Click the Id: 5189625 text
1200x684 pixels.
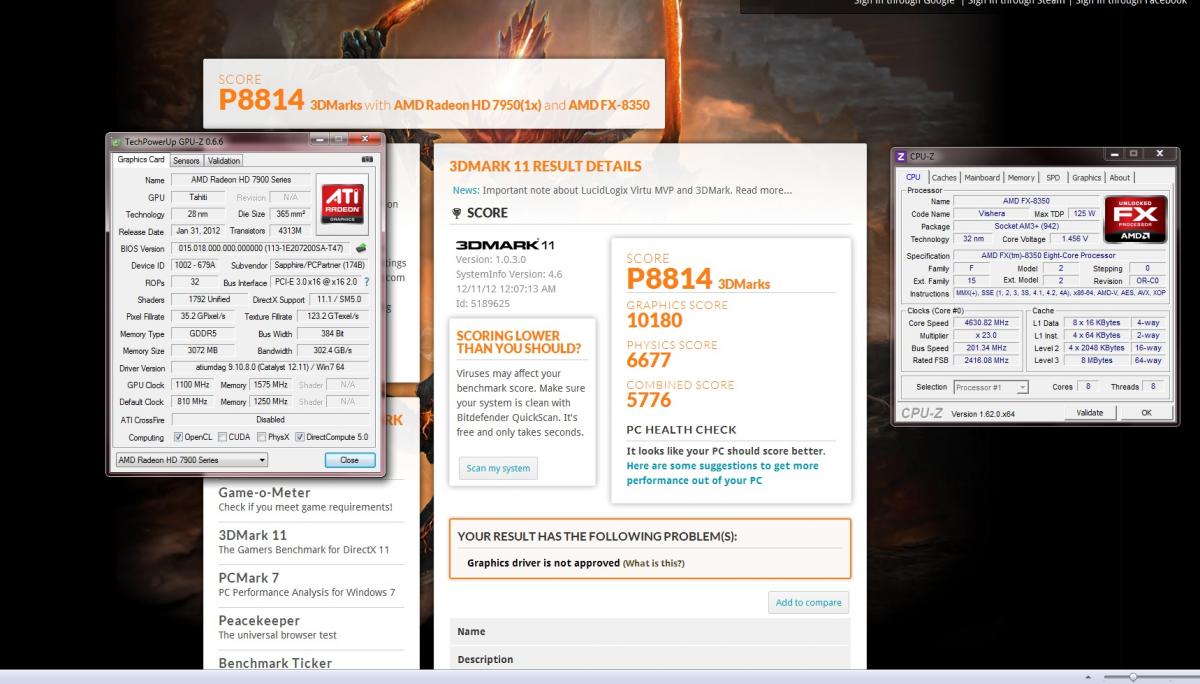click(482, 303)
